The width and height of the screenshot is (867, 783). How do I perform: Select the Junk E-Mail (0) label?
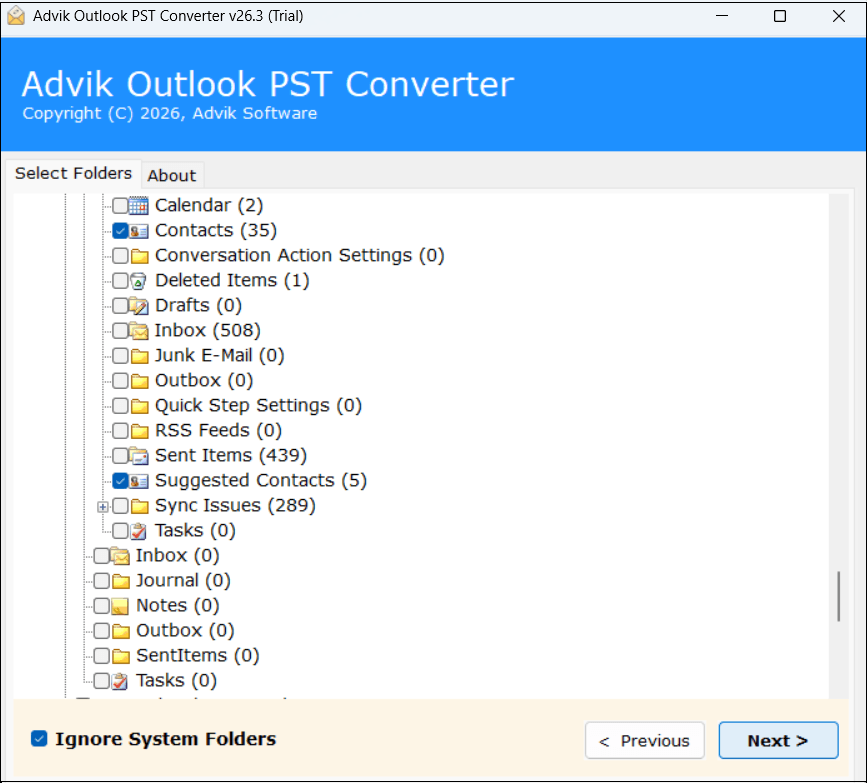coord(220,356)
